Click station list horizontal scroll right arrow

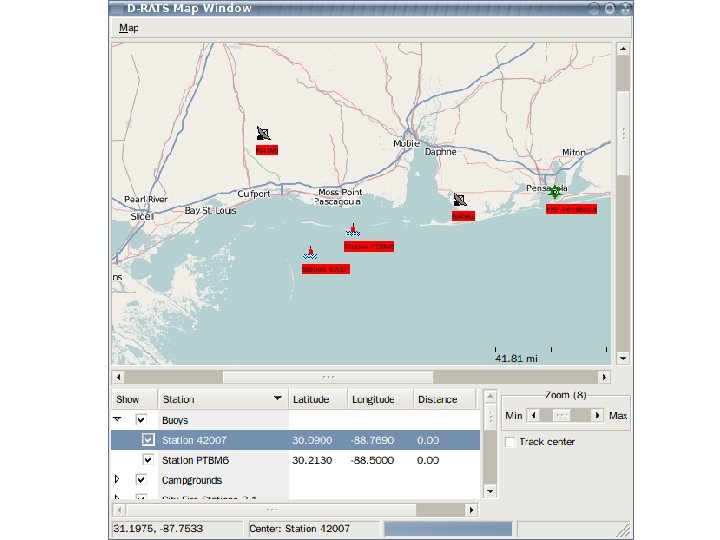(472, 510)
